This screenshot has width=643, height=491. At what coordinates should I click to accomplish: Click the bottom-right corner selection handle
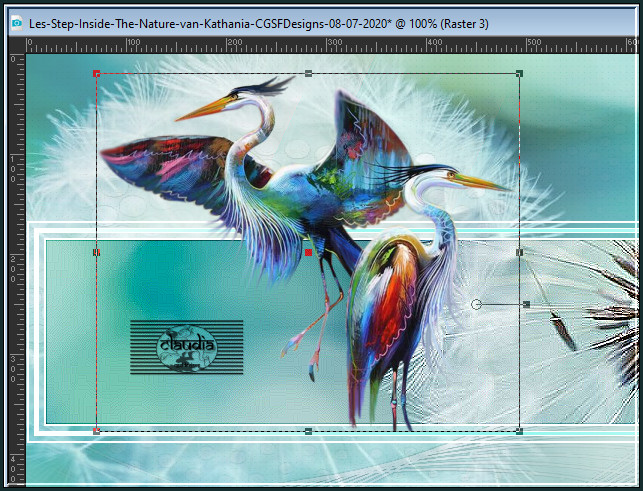[x=520, y=431]
